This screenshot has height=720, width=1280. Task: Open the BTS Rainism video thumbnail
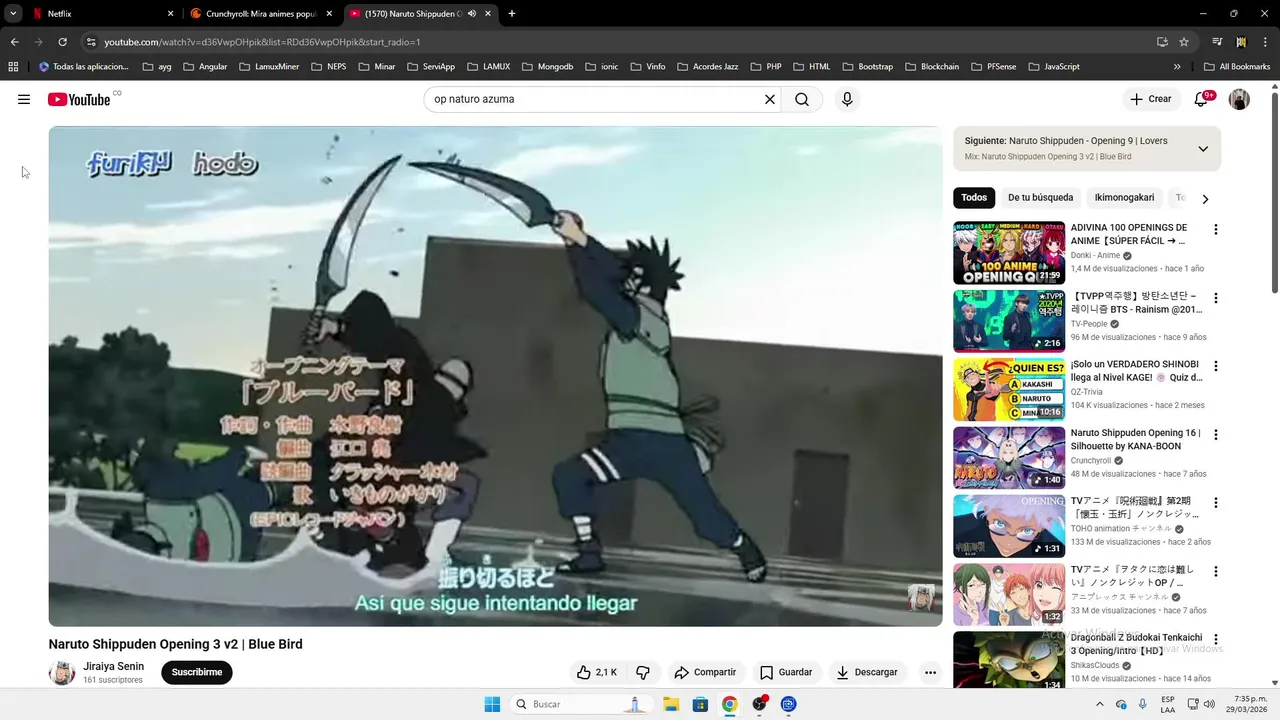[1009, 321]
